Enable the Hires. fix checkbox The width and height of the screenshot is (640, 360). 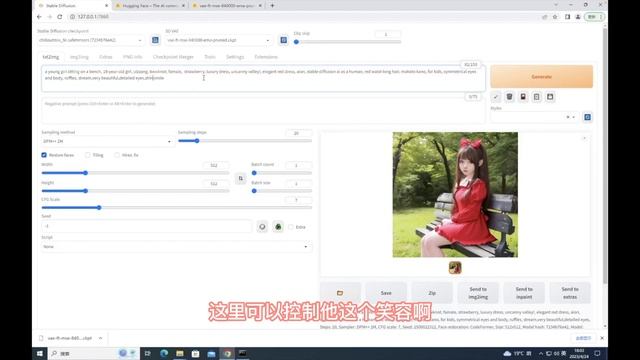pos(117,155)
